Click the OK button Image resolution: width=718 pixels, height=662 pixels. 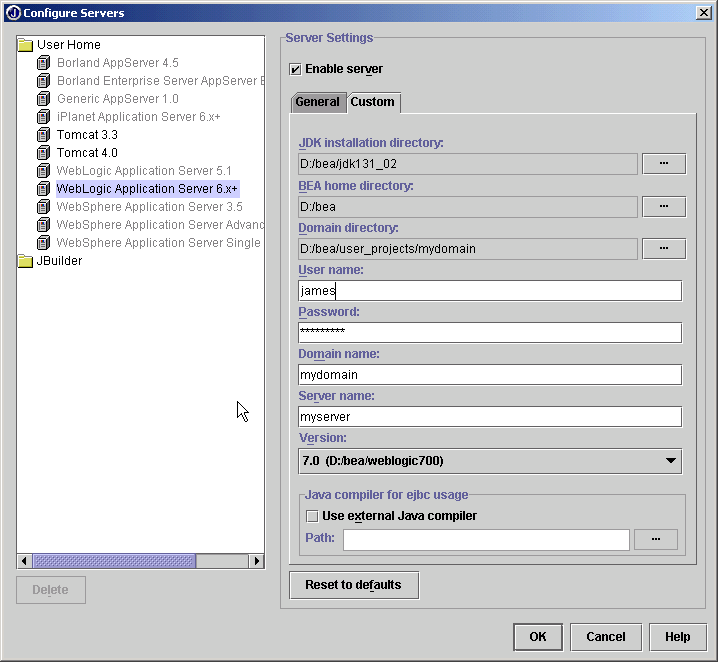click(538, 637)
